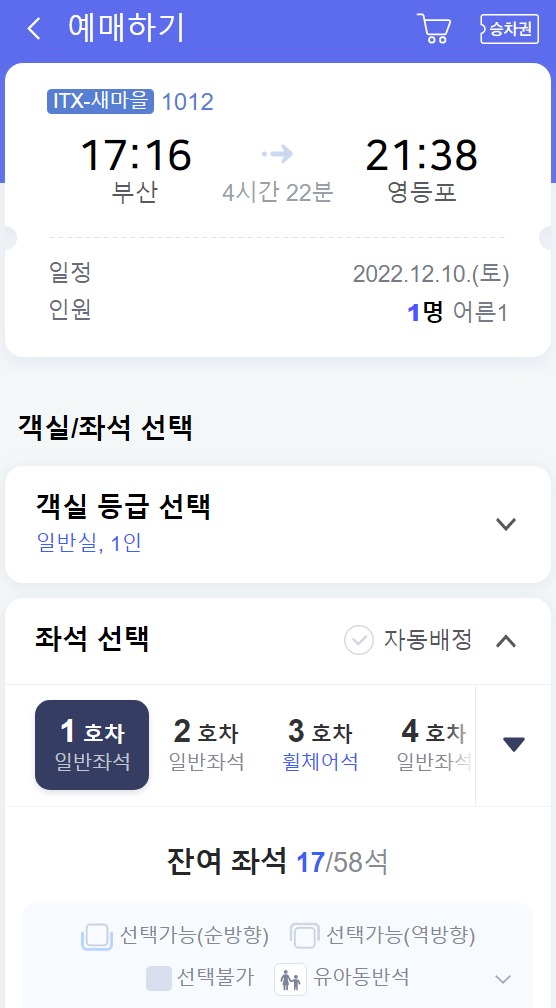Click the 일반실, 1인 link text
This screenshot has width=556, height=1008.
89,543
